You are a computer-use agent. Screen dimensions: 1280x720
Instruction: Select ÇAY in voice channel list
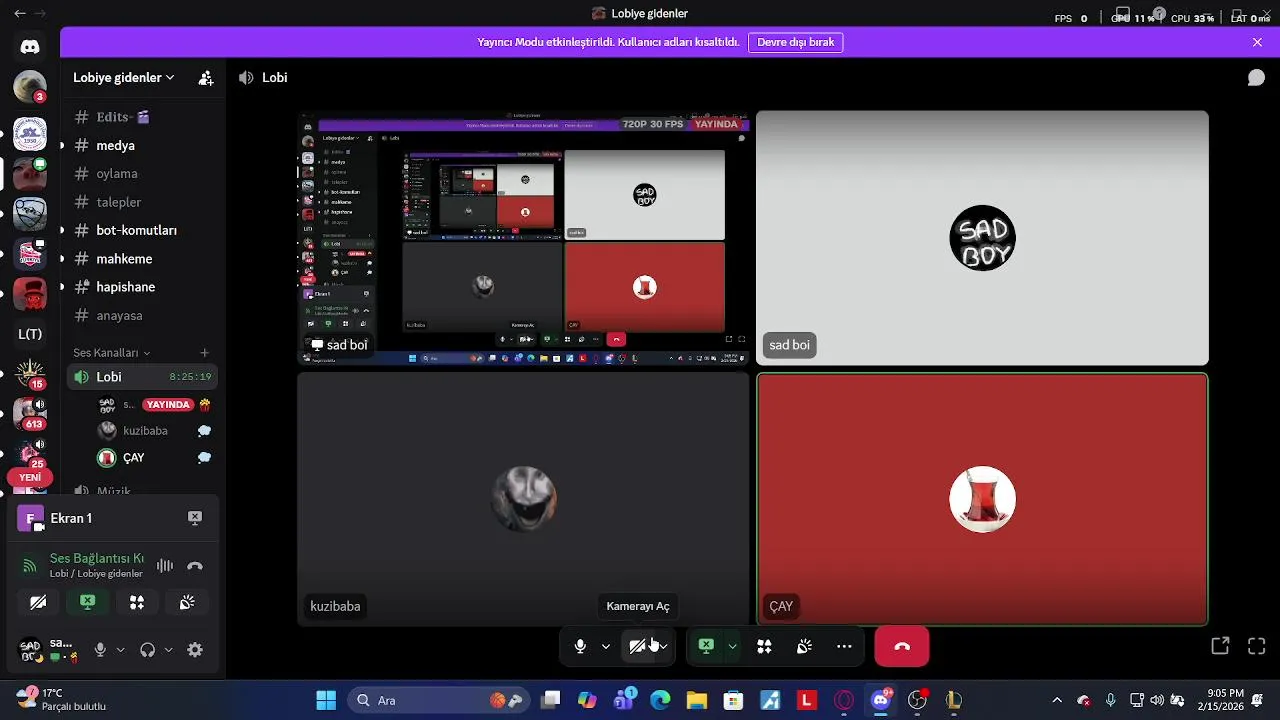click(153, 458)
